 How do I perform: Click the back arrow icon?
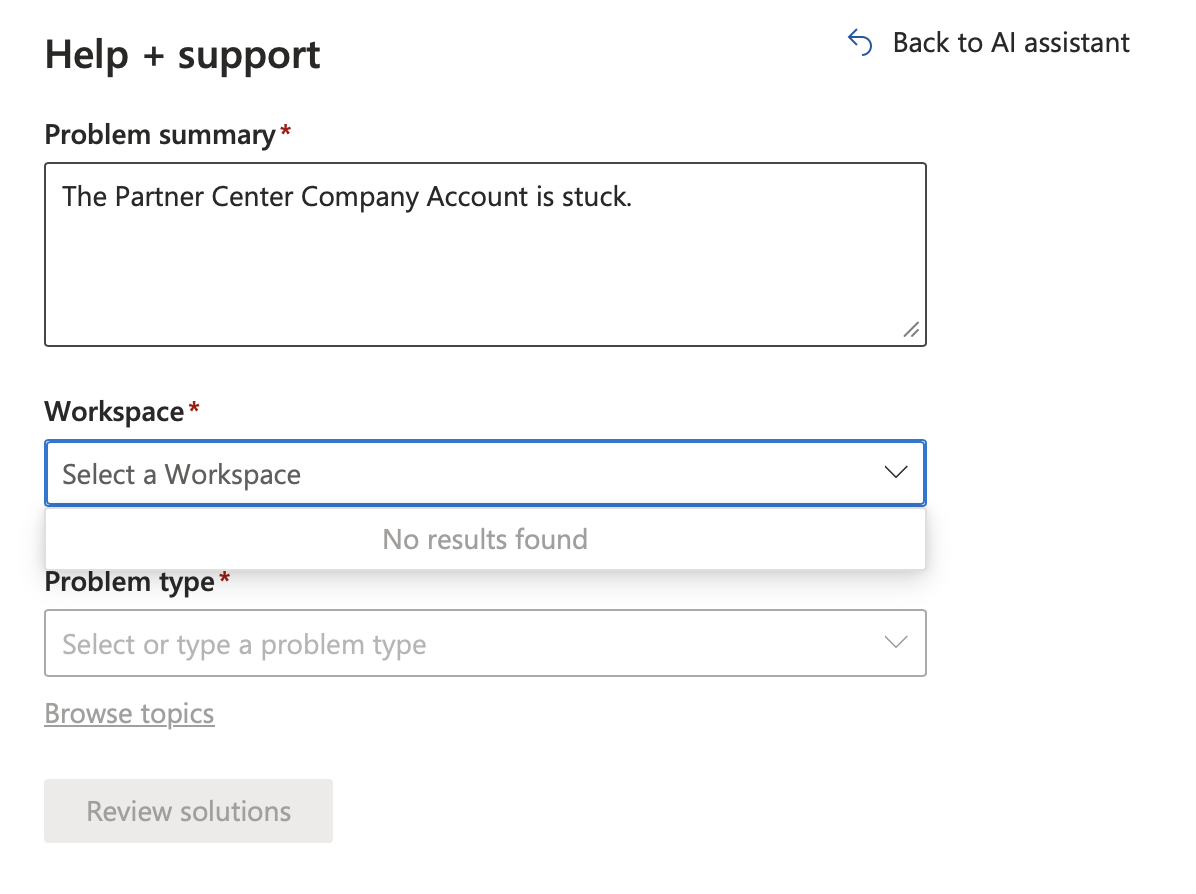pyautogui.click(x=860, y=42)
